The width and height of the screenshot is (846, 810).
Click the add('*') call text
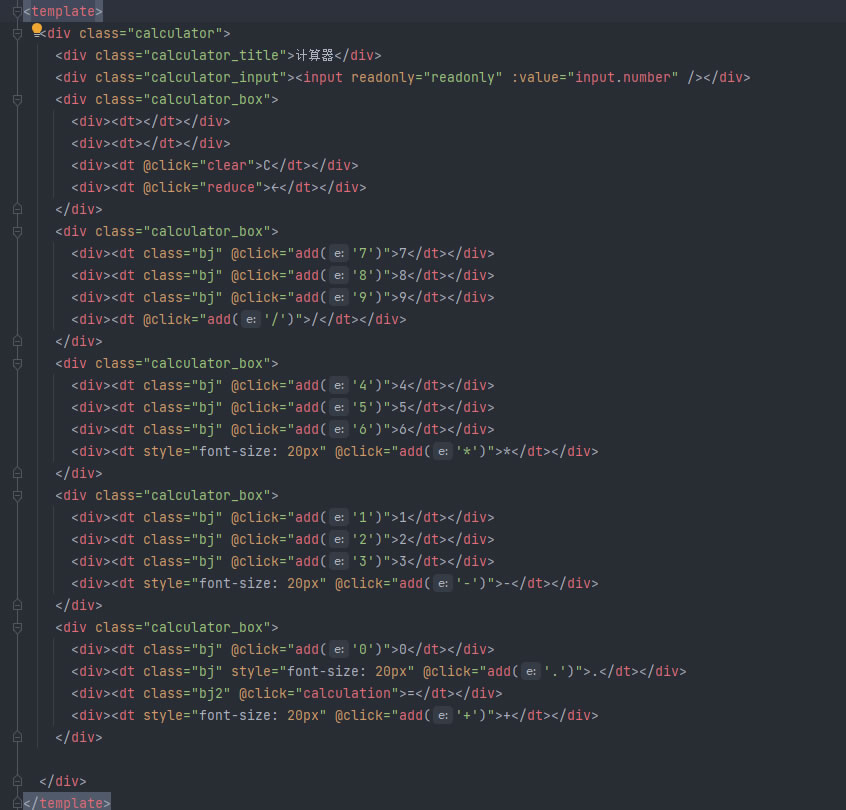click(x=443, y=452)
